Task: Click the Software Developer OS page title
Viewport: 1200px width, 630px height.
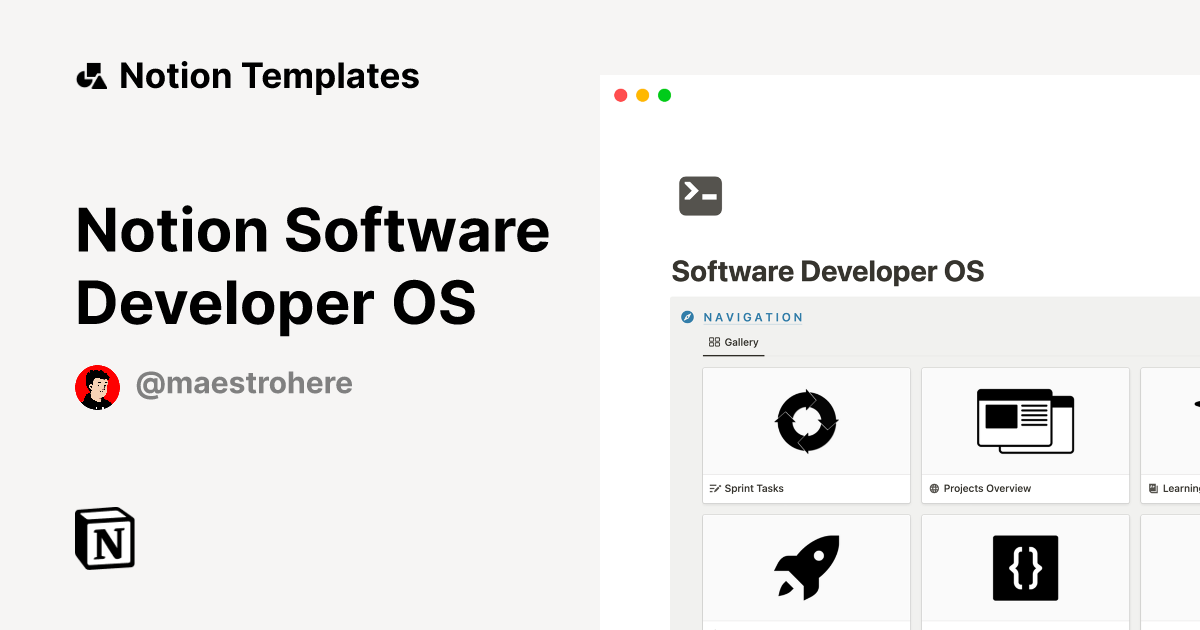Action: pyautogui.click(x=828, y=271)
